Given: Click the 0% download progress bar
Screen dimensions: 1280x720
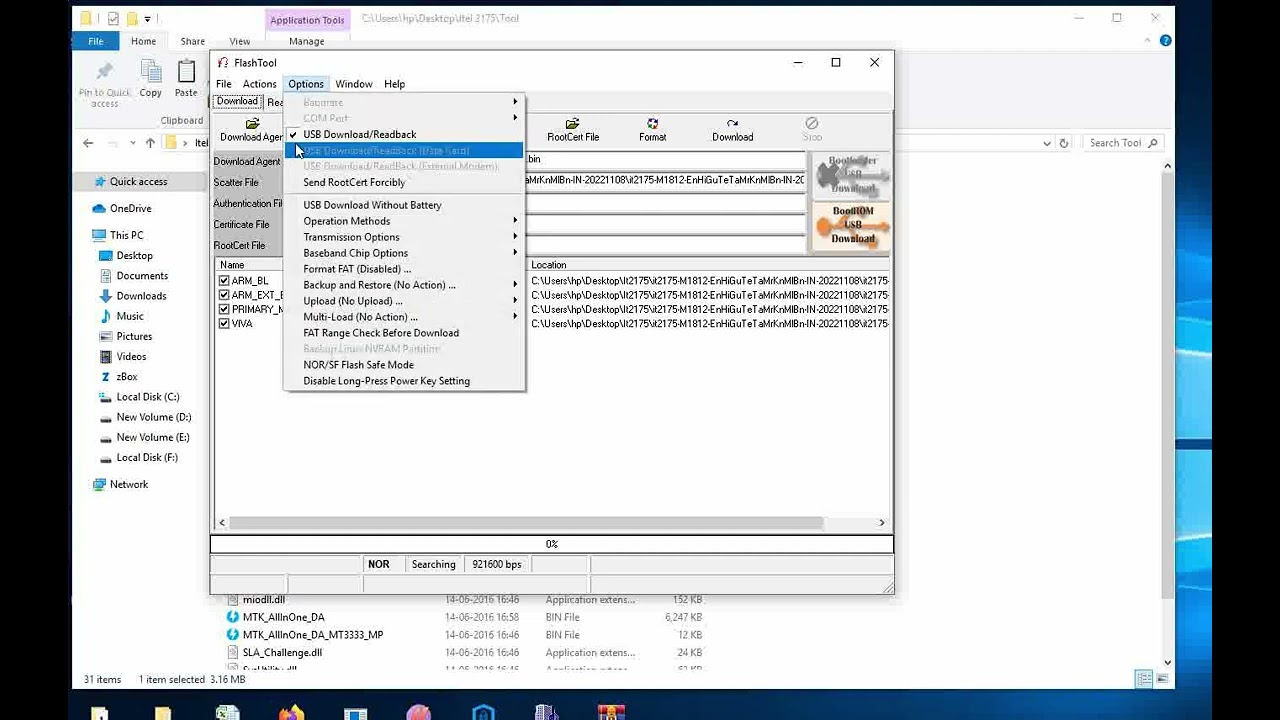Looking at the screenshot, I should (x=551, y=544).
